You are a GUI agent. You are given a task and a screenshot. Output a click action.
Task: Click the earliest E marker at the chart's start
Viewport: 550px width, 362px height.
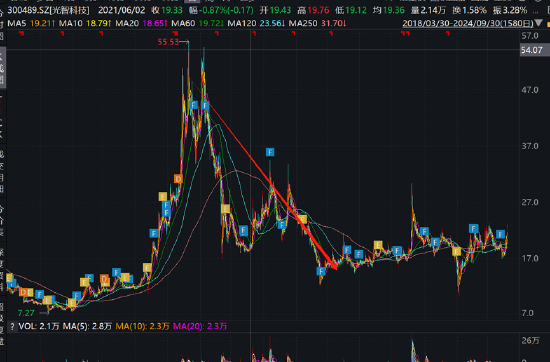click(x=9, y=278)
